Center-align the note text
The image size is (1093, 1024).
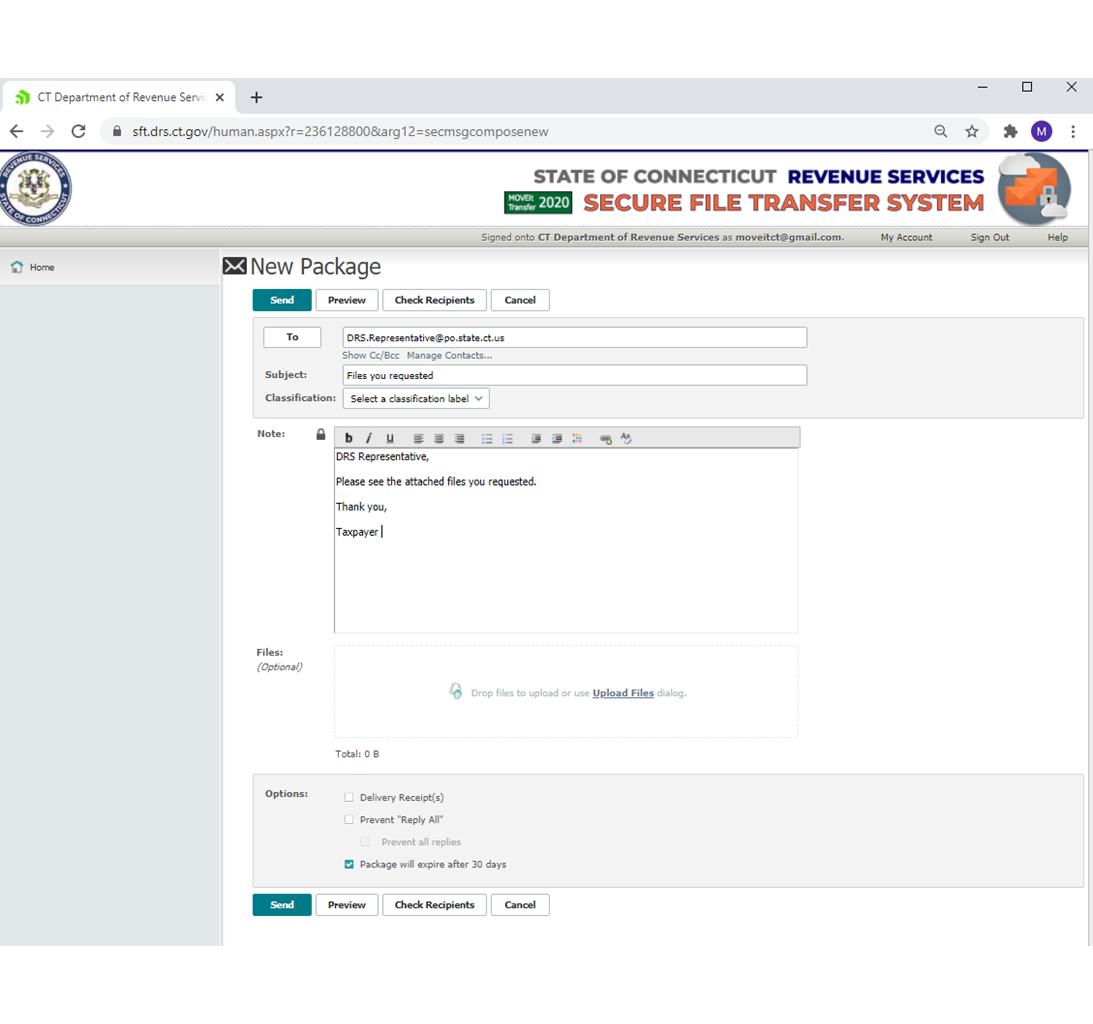pyautogui.click(x=439, y=439)
